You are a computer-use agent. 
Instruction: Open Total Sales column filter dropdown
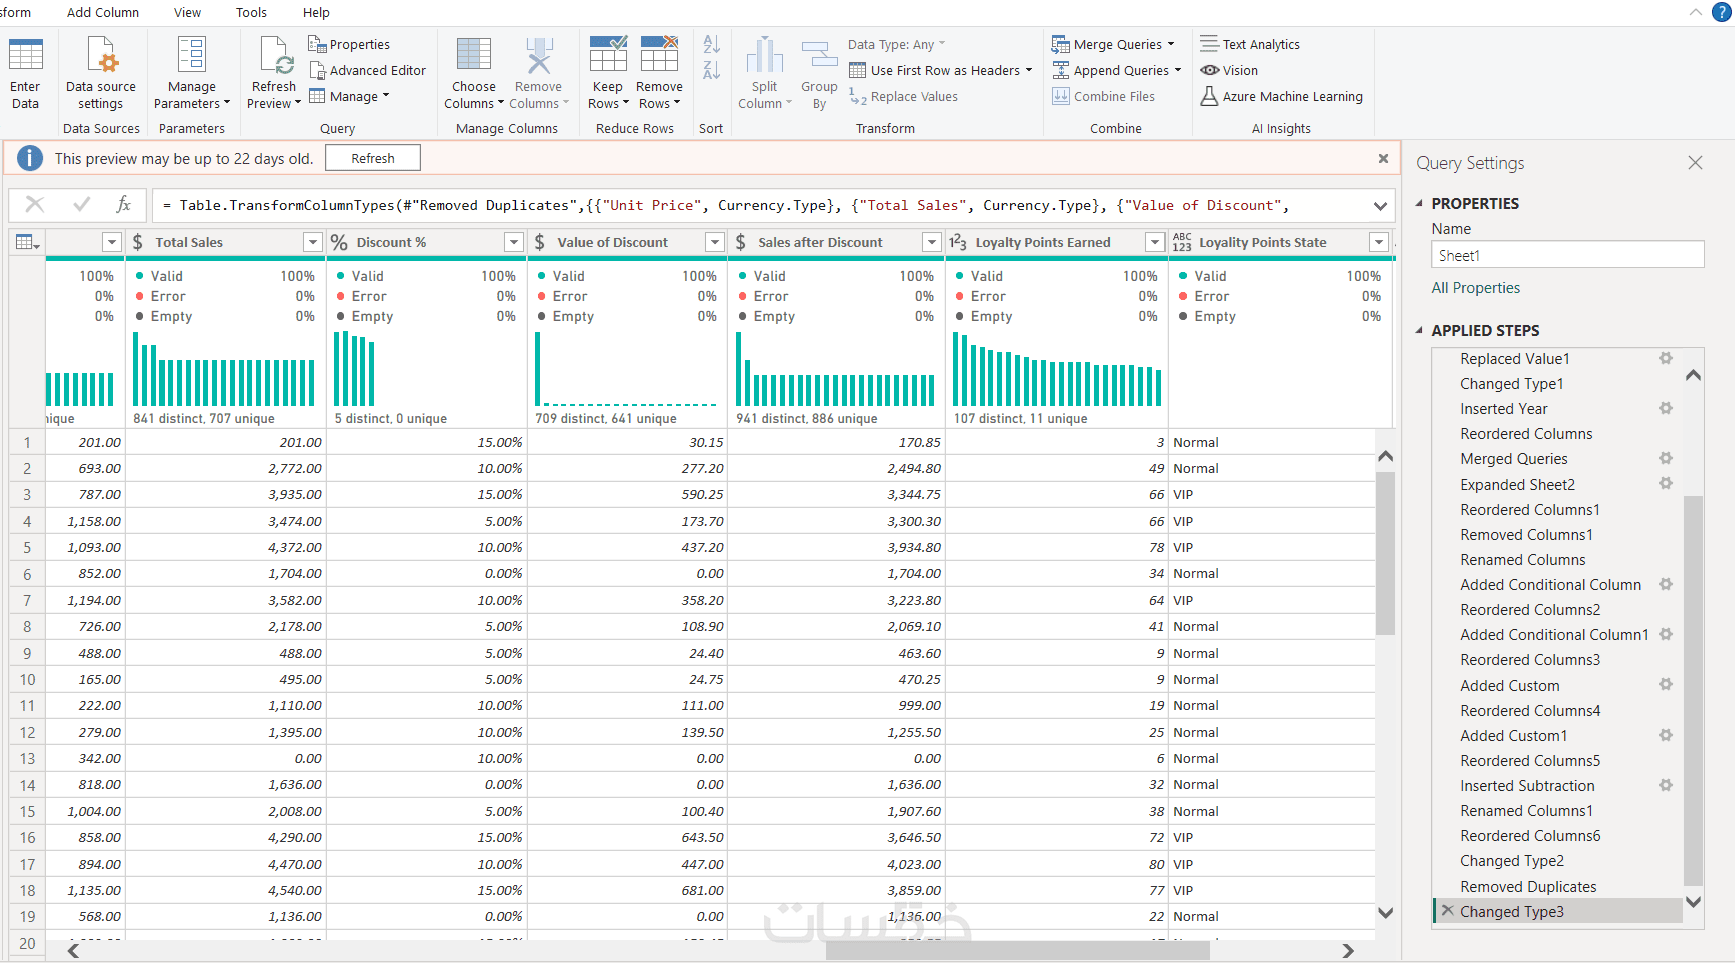[313, 242]
